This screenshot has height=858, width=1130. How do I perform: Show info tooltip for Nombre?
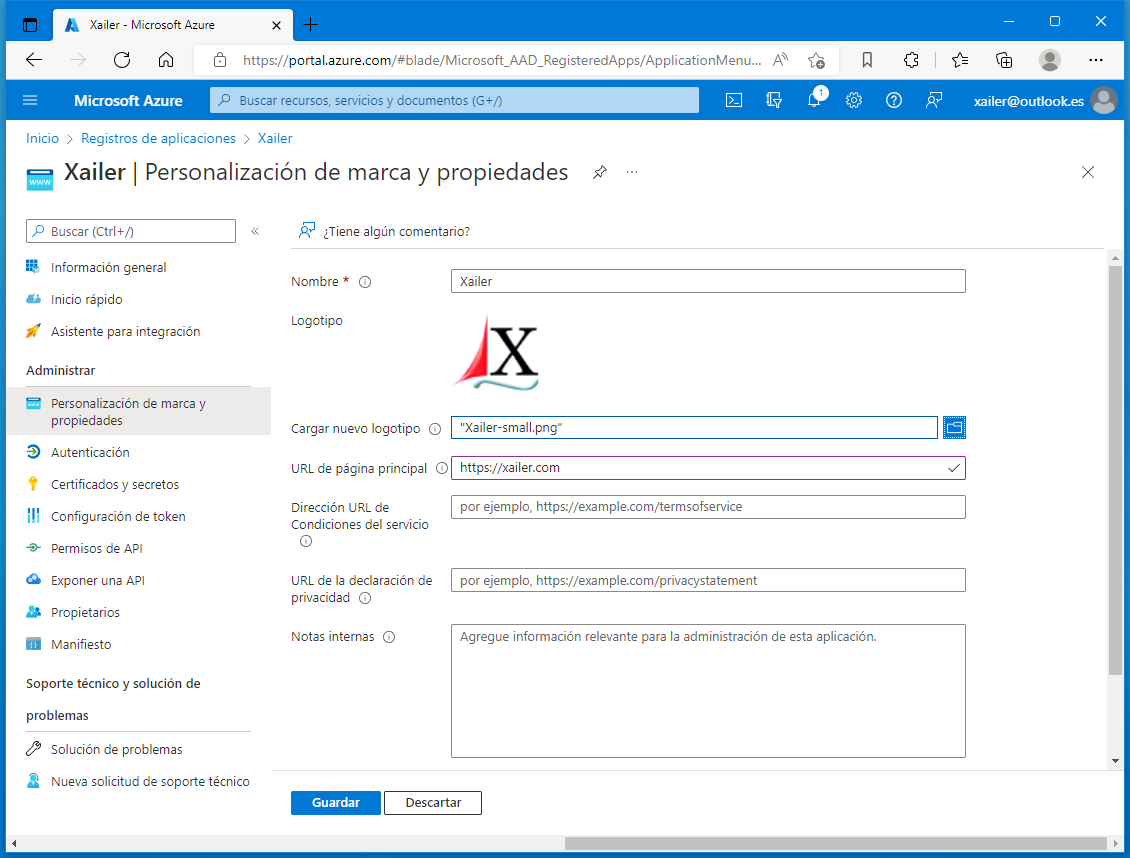(x=365, y=282)
